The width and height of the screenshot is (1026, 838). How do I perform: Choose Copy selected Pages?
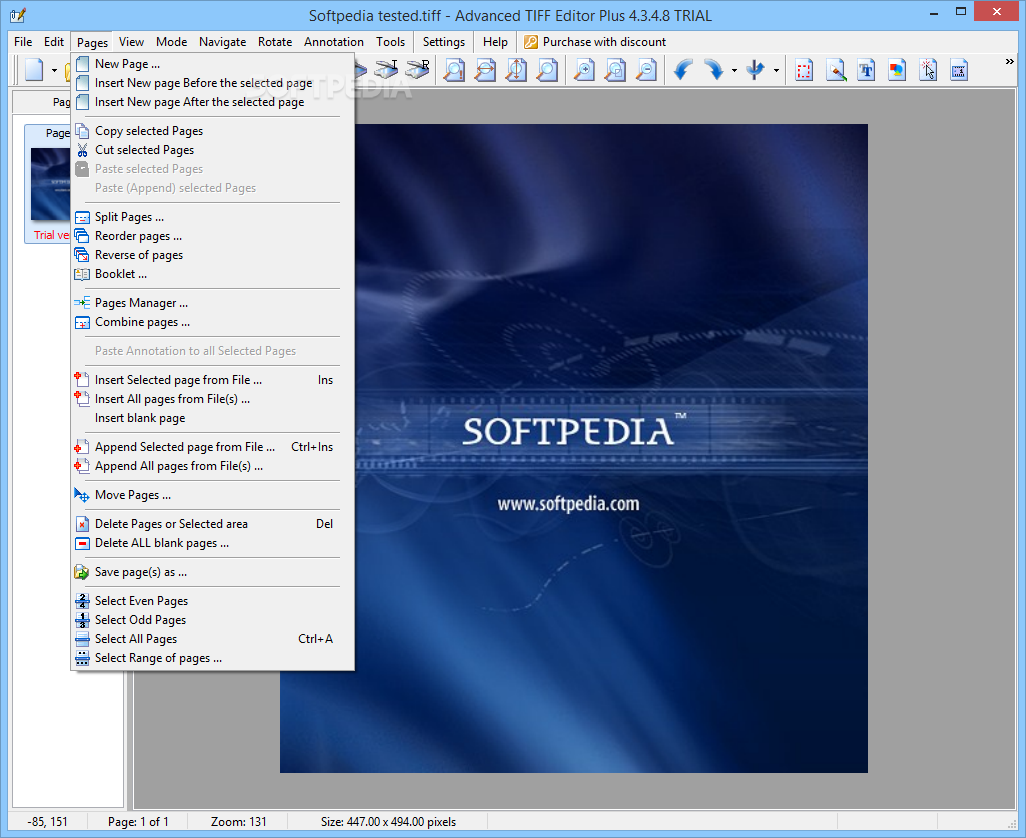[213, 131]
